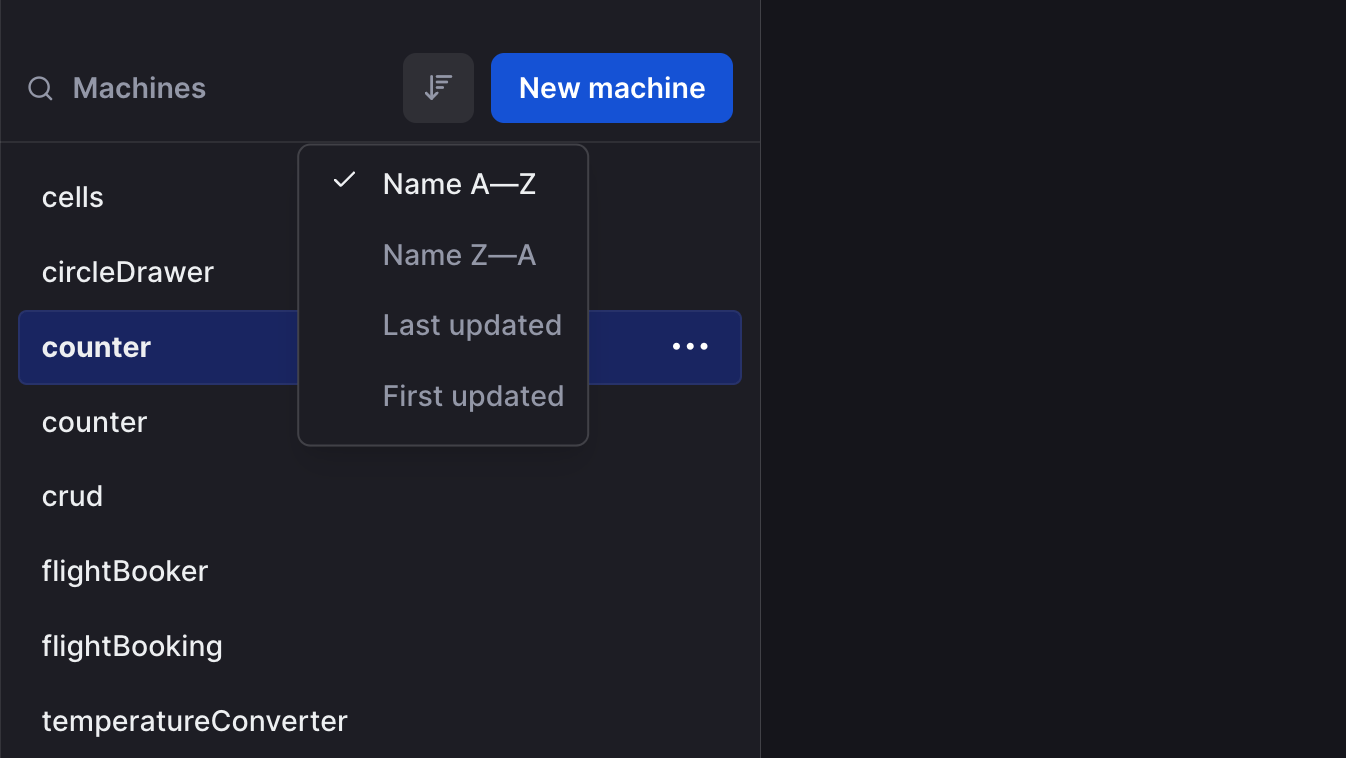1346x758 pixels.
Task: Select the temperatureConverter machine
Action: (x=194, y=721)
